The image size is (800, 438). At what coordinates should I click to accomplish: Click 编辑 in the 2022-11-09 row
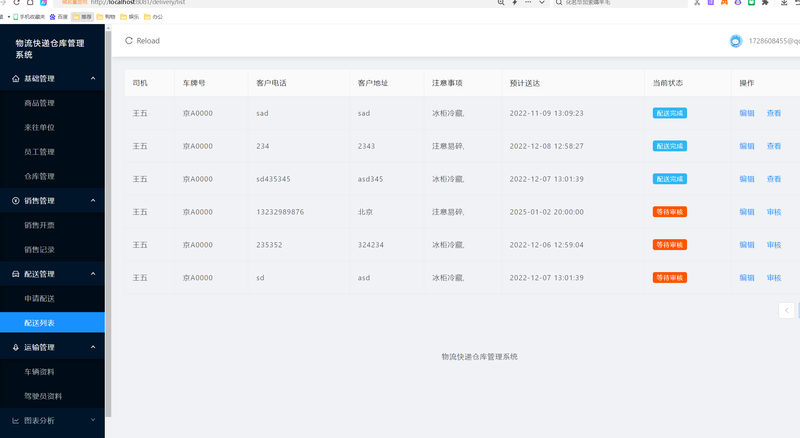tap(747, 113)
